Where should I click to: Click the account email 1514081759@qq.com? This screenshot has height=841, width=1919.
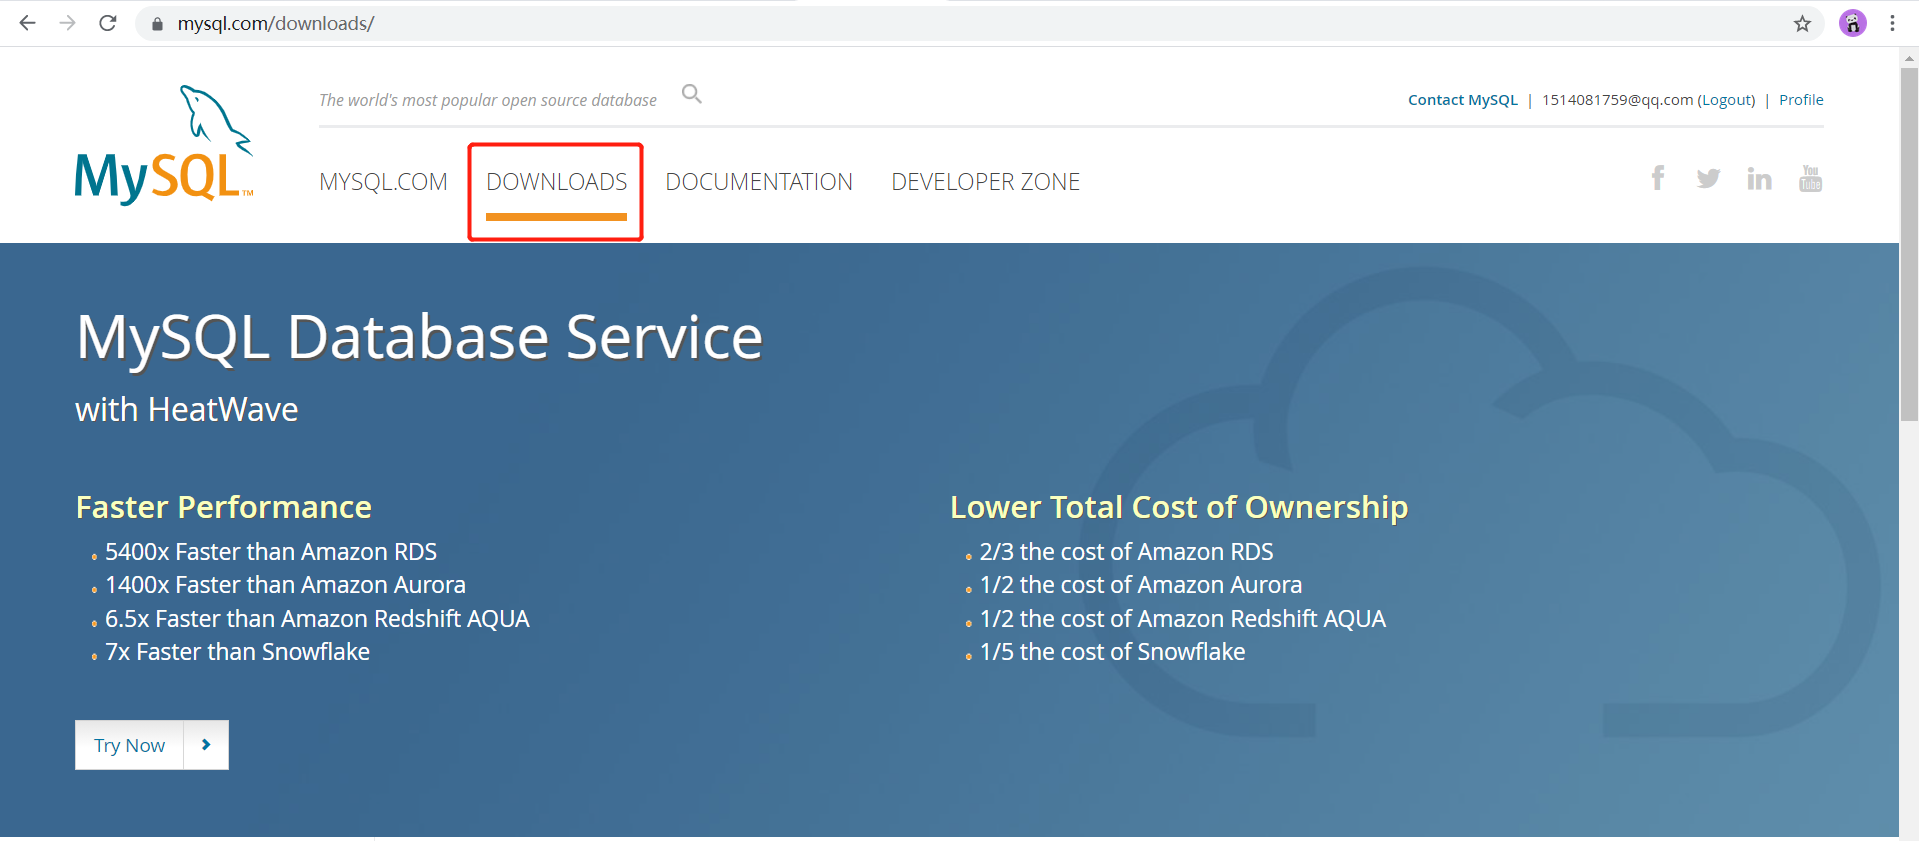(x=1617, y=100)
